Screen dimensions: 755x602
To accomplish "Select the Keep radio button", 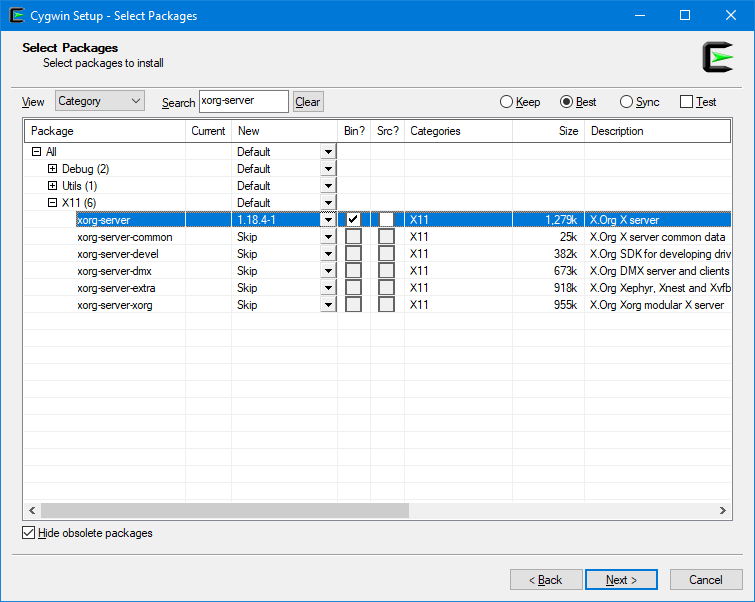I will pyautogui.click(x=507, y=102).
